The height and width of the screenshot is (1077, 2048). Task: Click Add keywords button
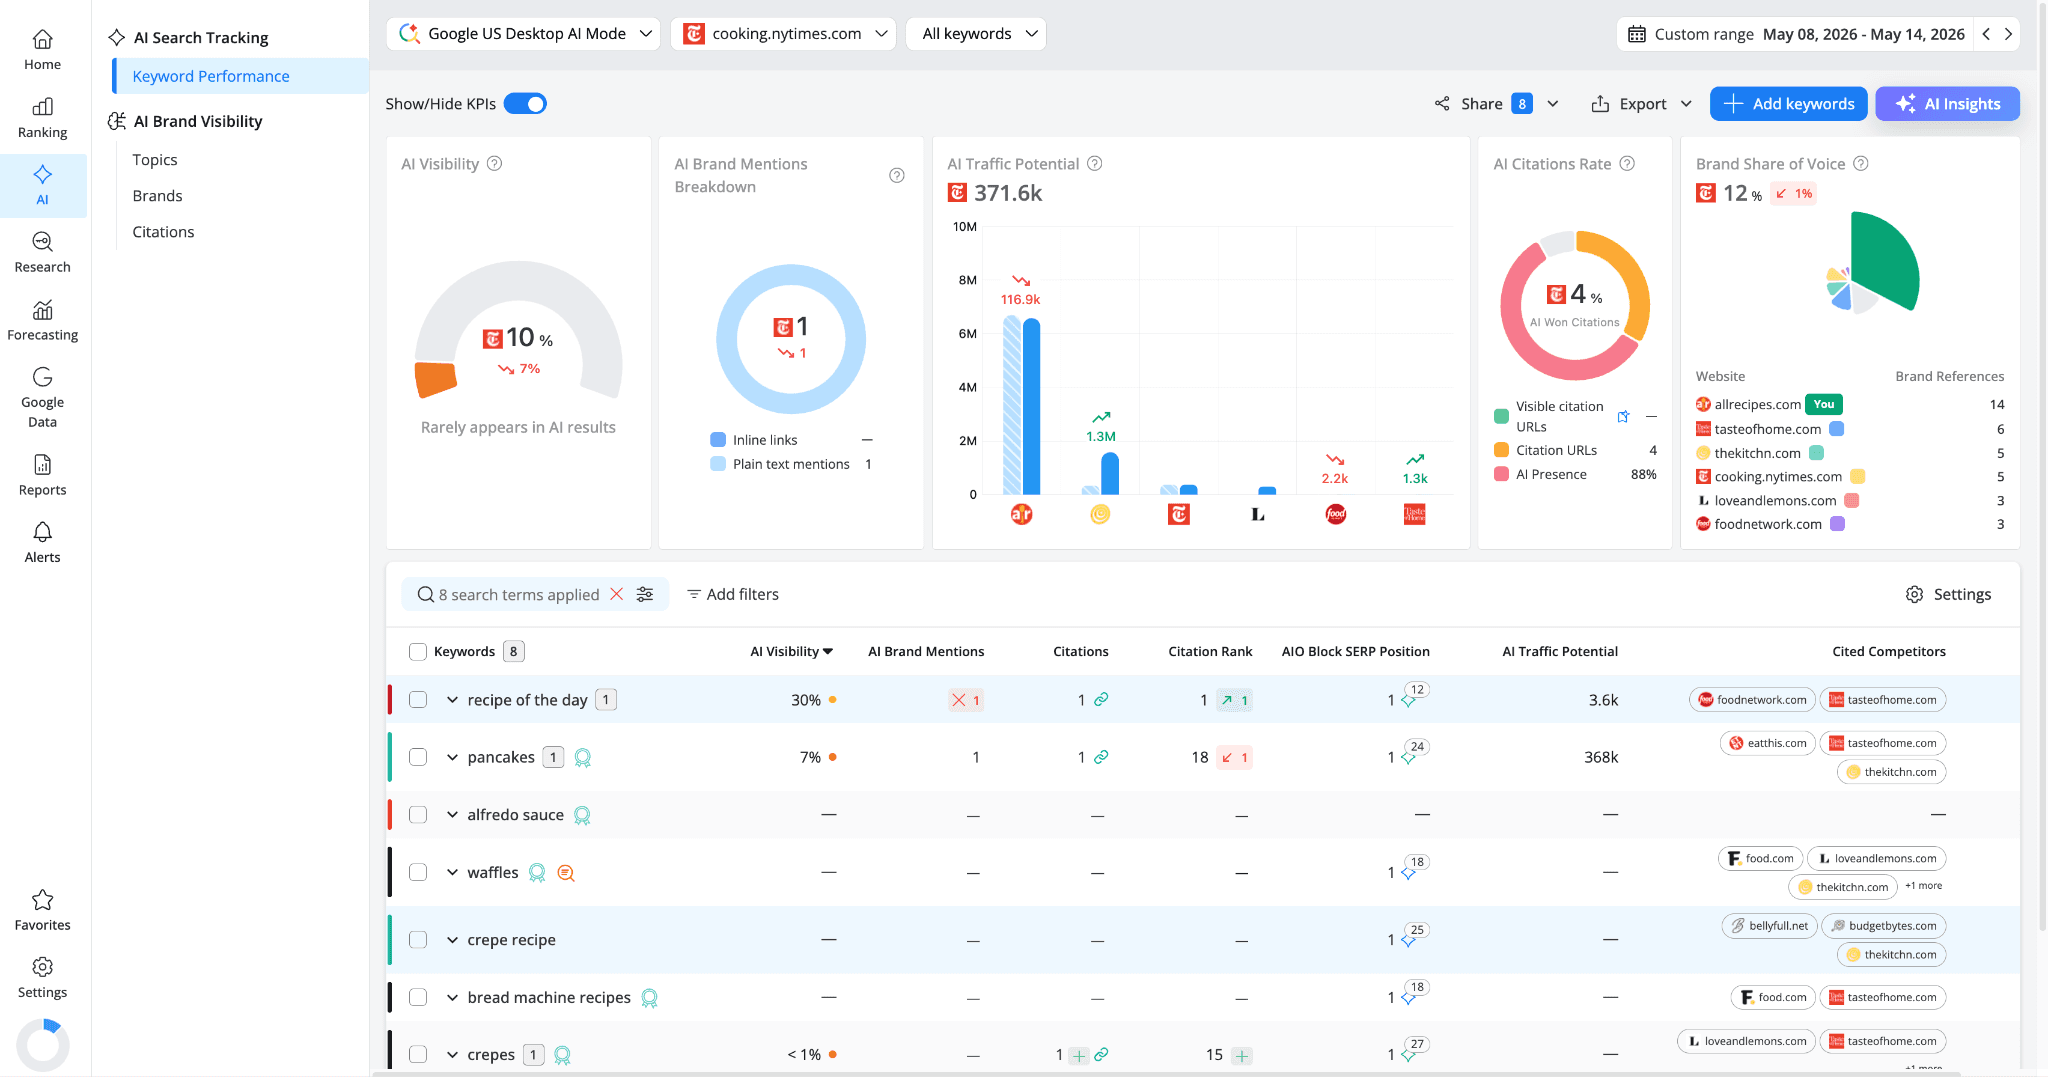(1788, 104)
